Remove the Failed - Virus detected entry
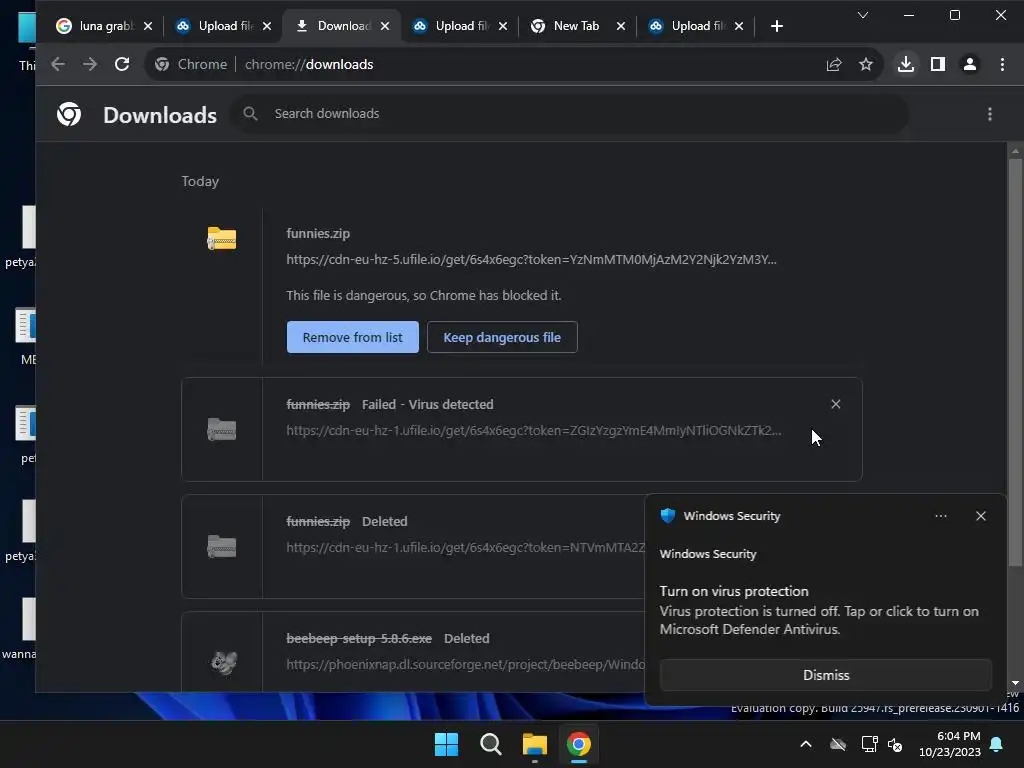The height and width of the screenshot is (768, 1024). click(x=836, y=404)
